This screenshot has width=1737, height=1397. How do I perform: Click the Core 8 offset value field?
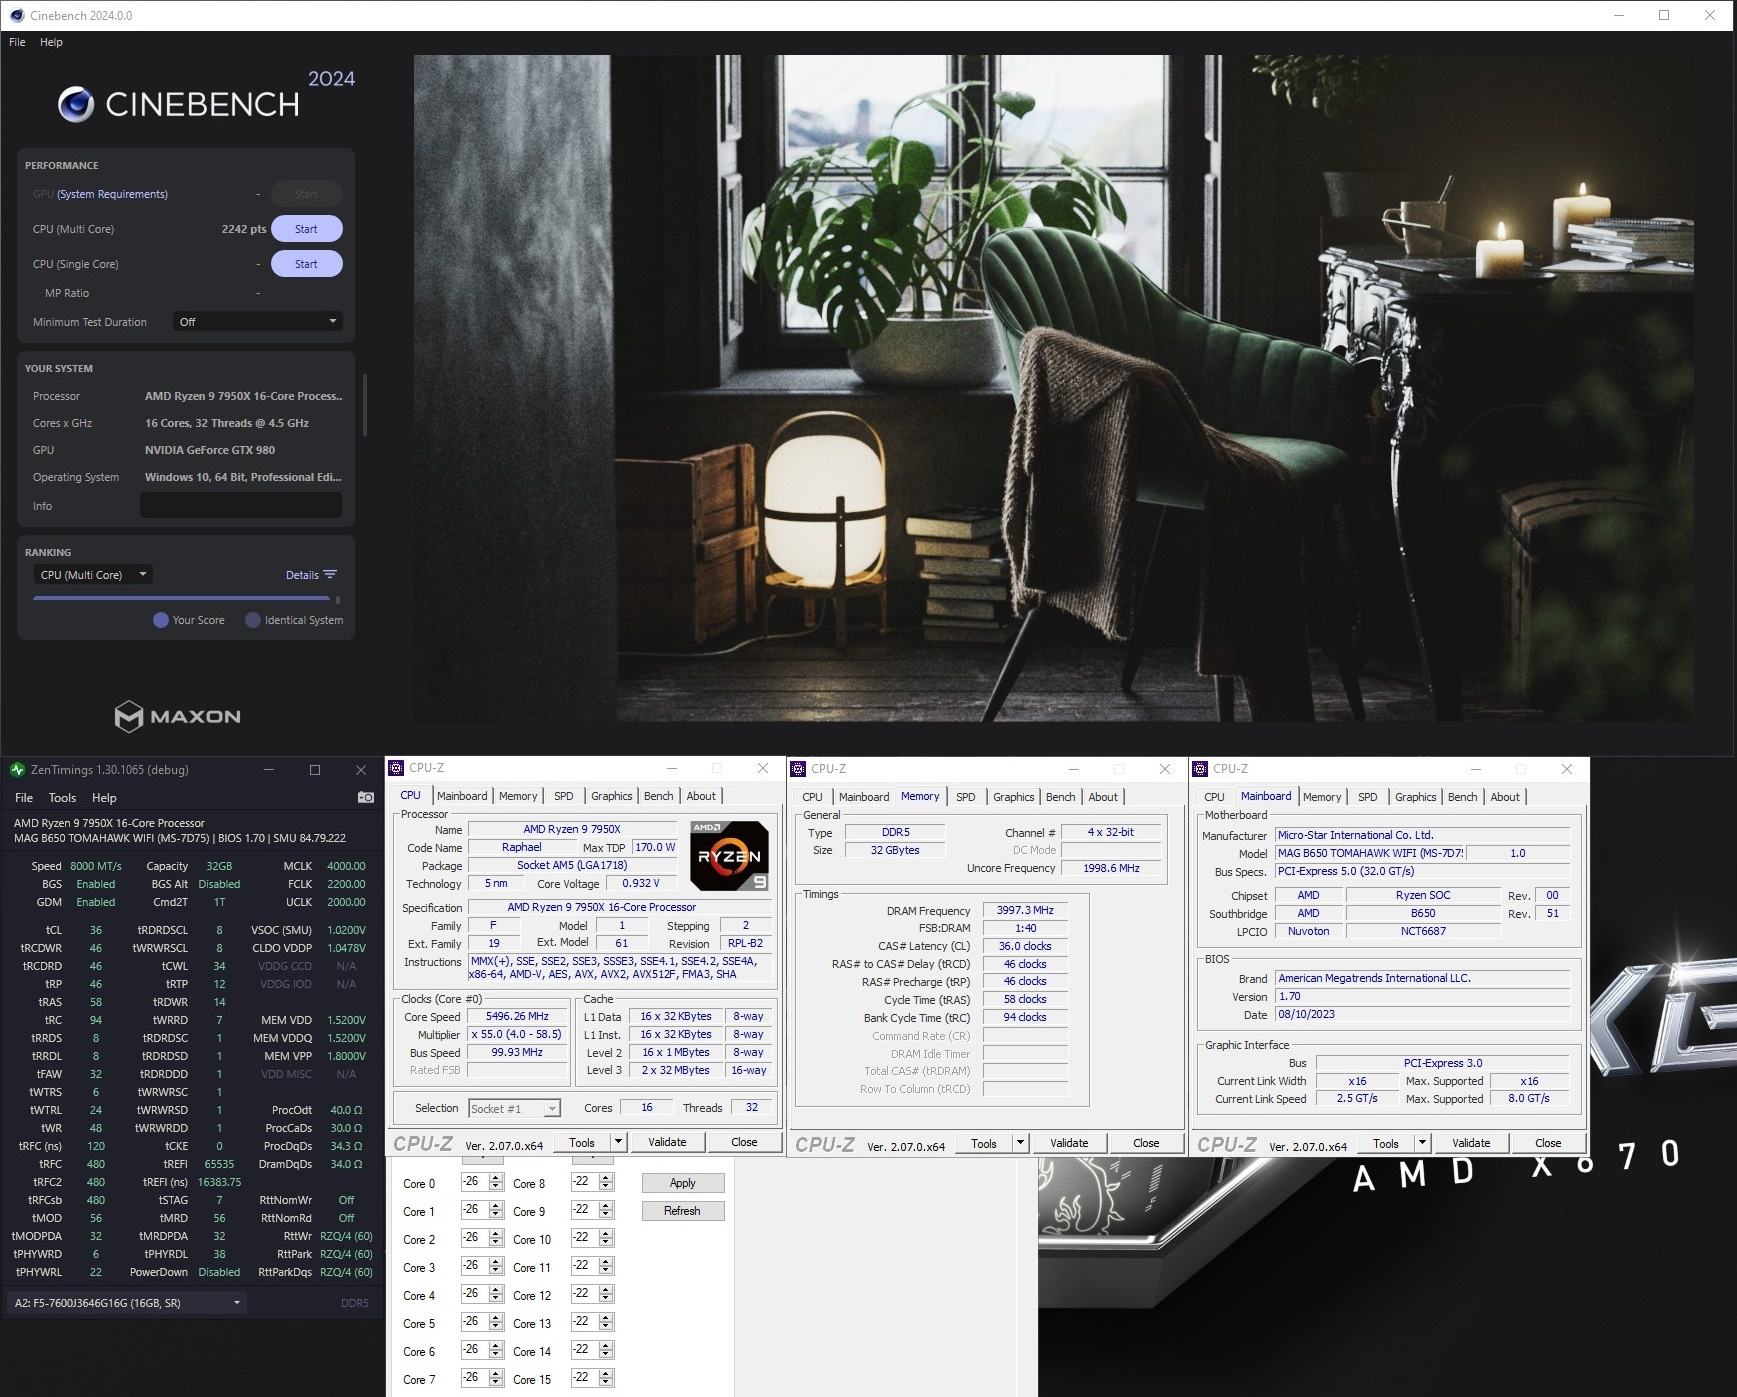(x=585, y=1183)
